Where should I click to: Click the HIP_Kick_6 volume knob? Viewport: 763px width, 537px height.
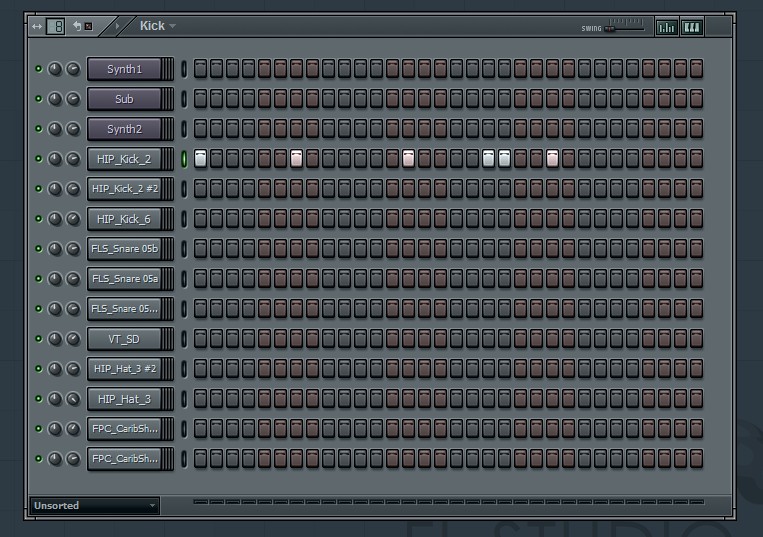(x=73, y=219)
